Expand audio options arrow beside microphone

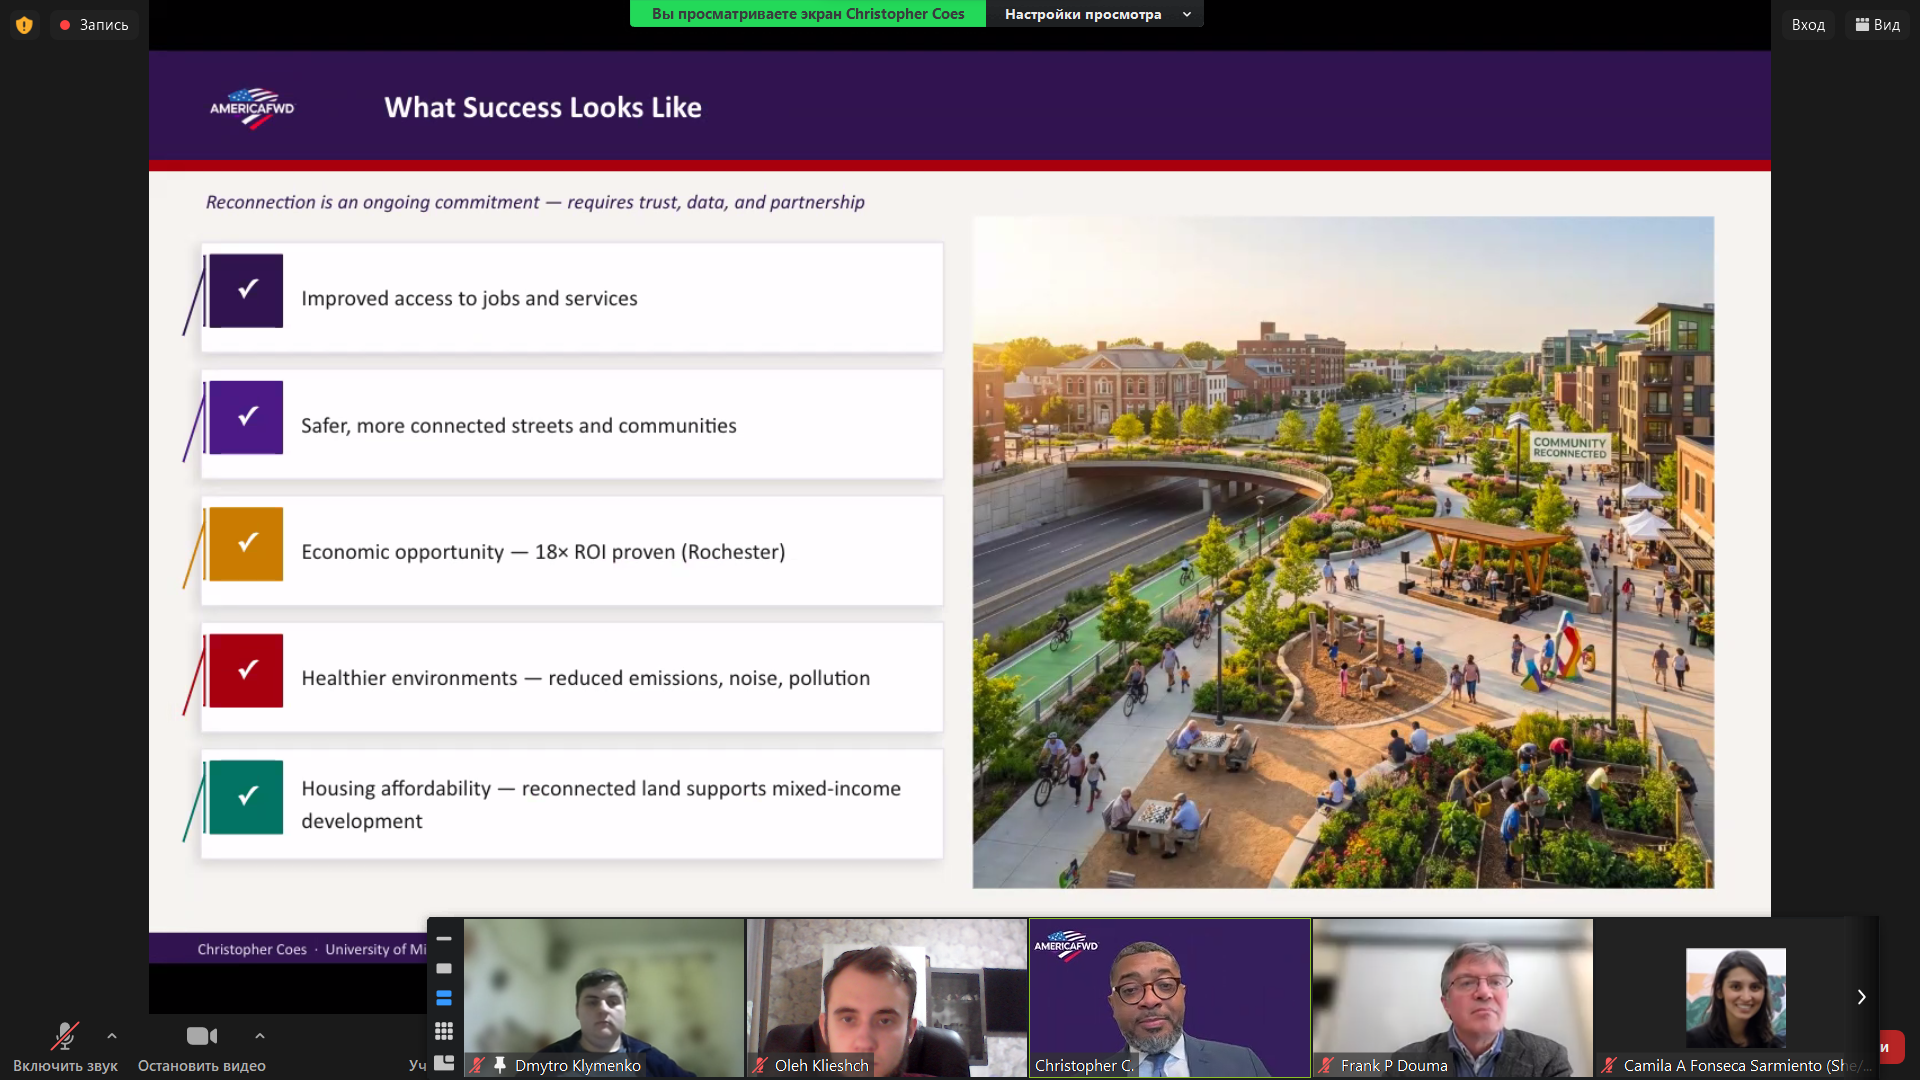click(112, 1036)
